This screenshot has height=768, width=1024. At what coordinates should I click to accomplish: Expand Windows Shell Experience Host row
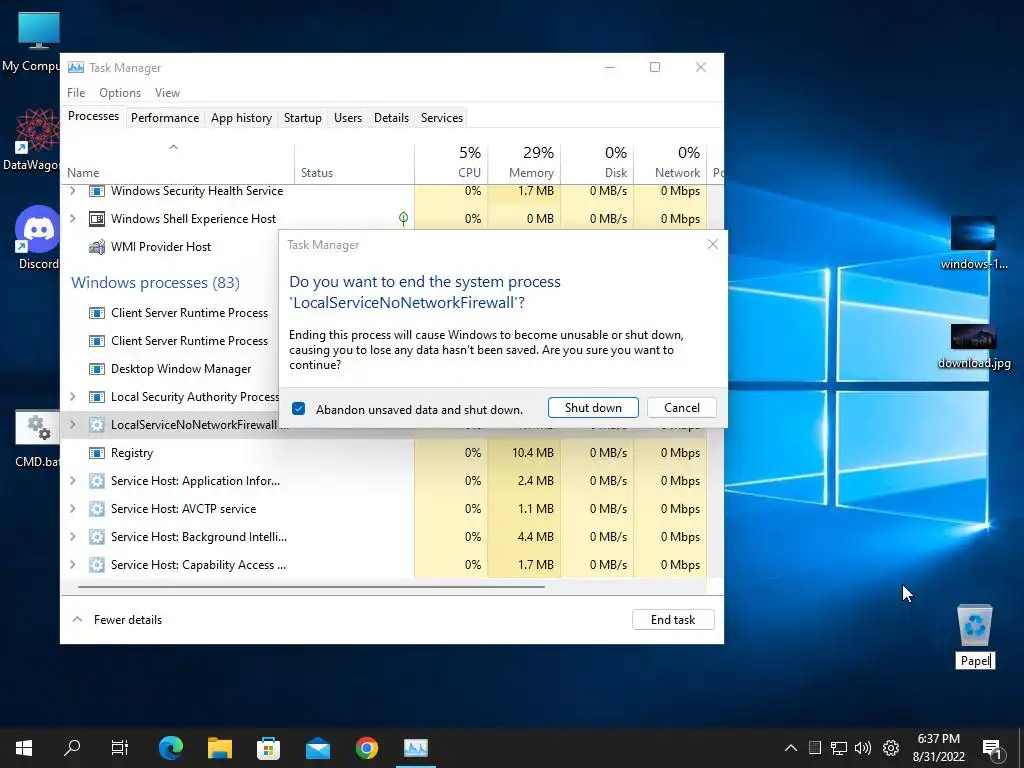tap(72, 219)
